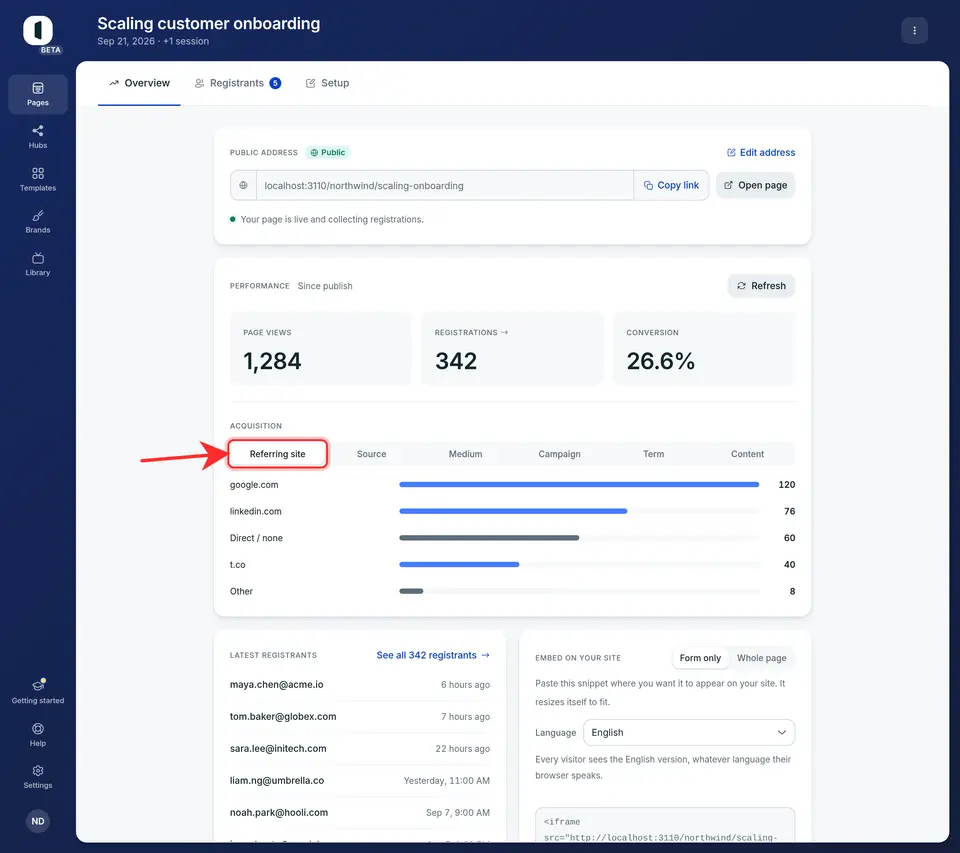Click the iframe embed code box

pyautogui.click(x=665, y=825)
